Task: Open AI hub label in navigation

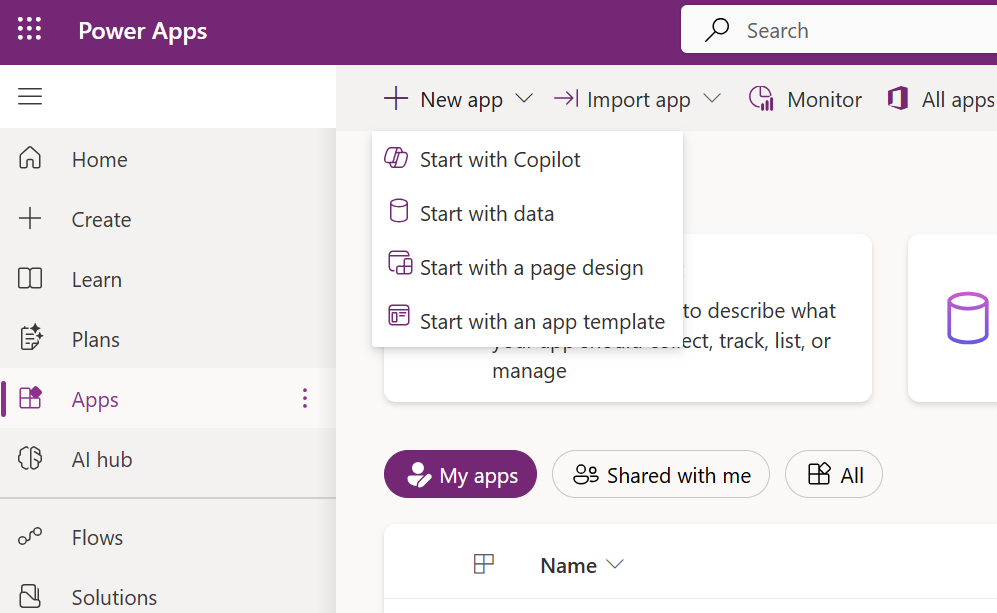Action: (x=102, y=459)
